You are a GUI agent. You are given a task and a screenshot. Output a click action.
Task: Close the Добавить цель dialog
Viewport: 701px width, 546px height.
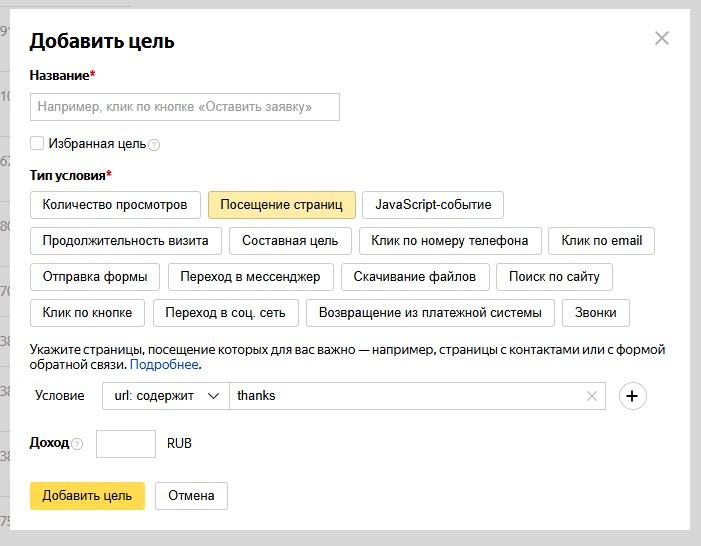(661, 39)
